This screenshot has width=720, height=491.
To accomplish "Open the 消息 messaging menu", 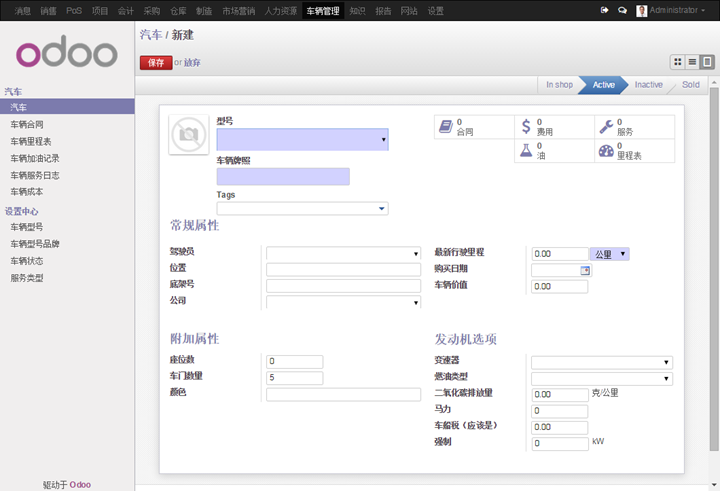I will (x=22, y=11).
